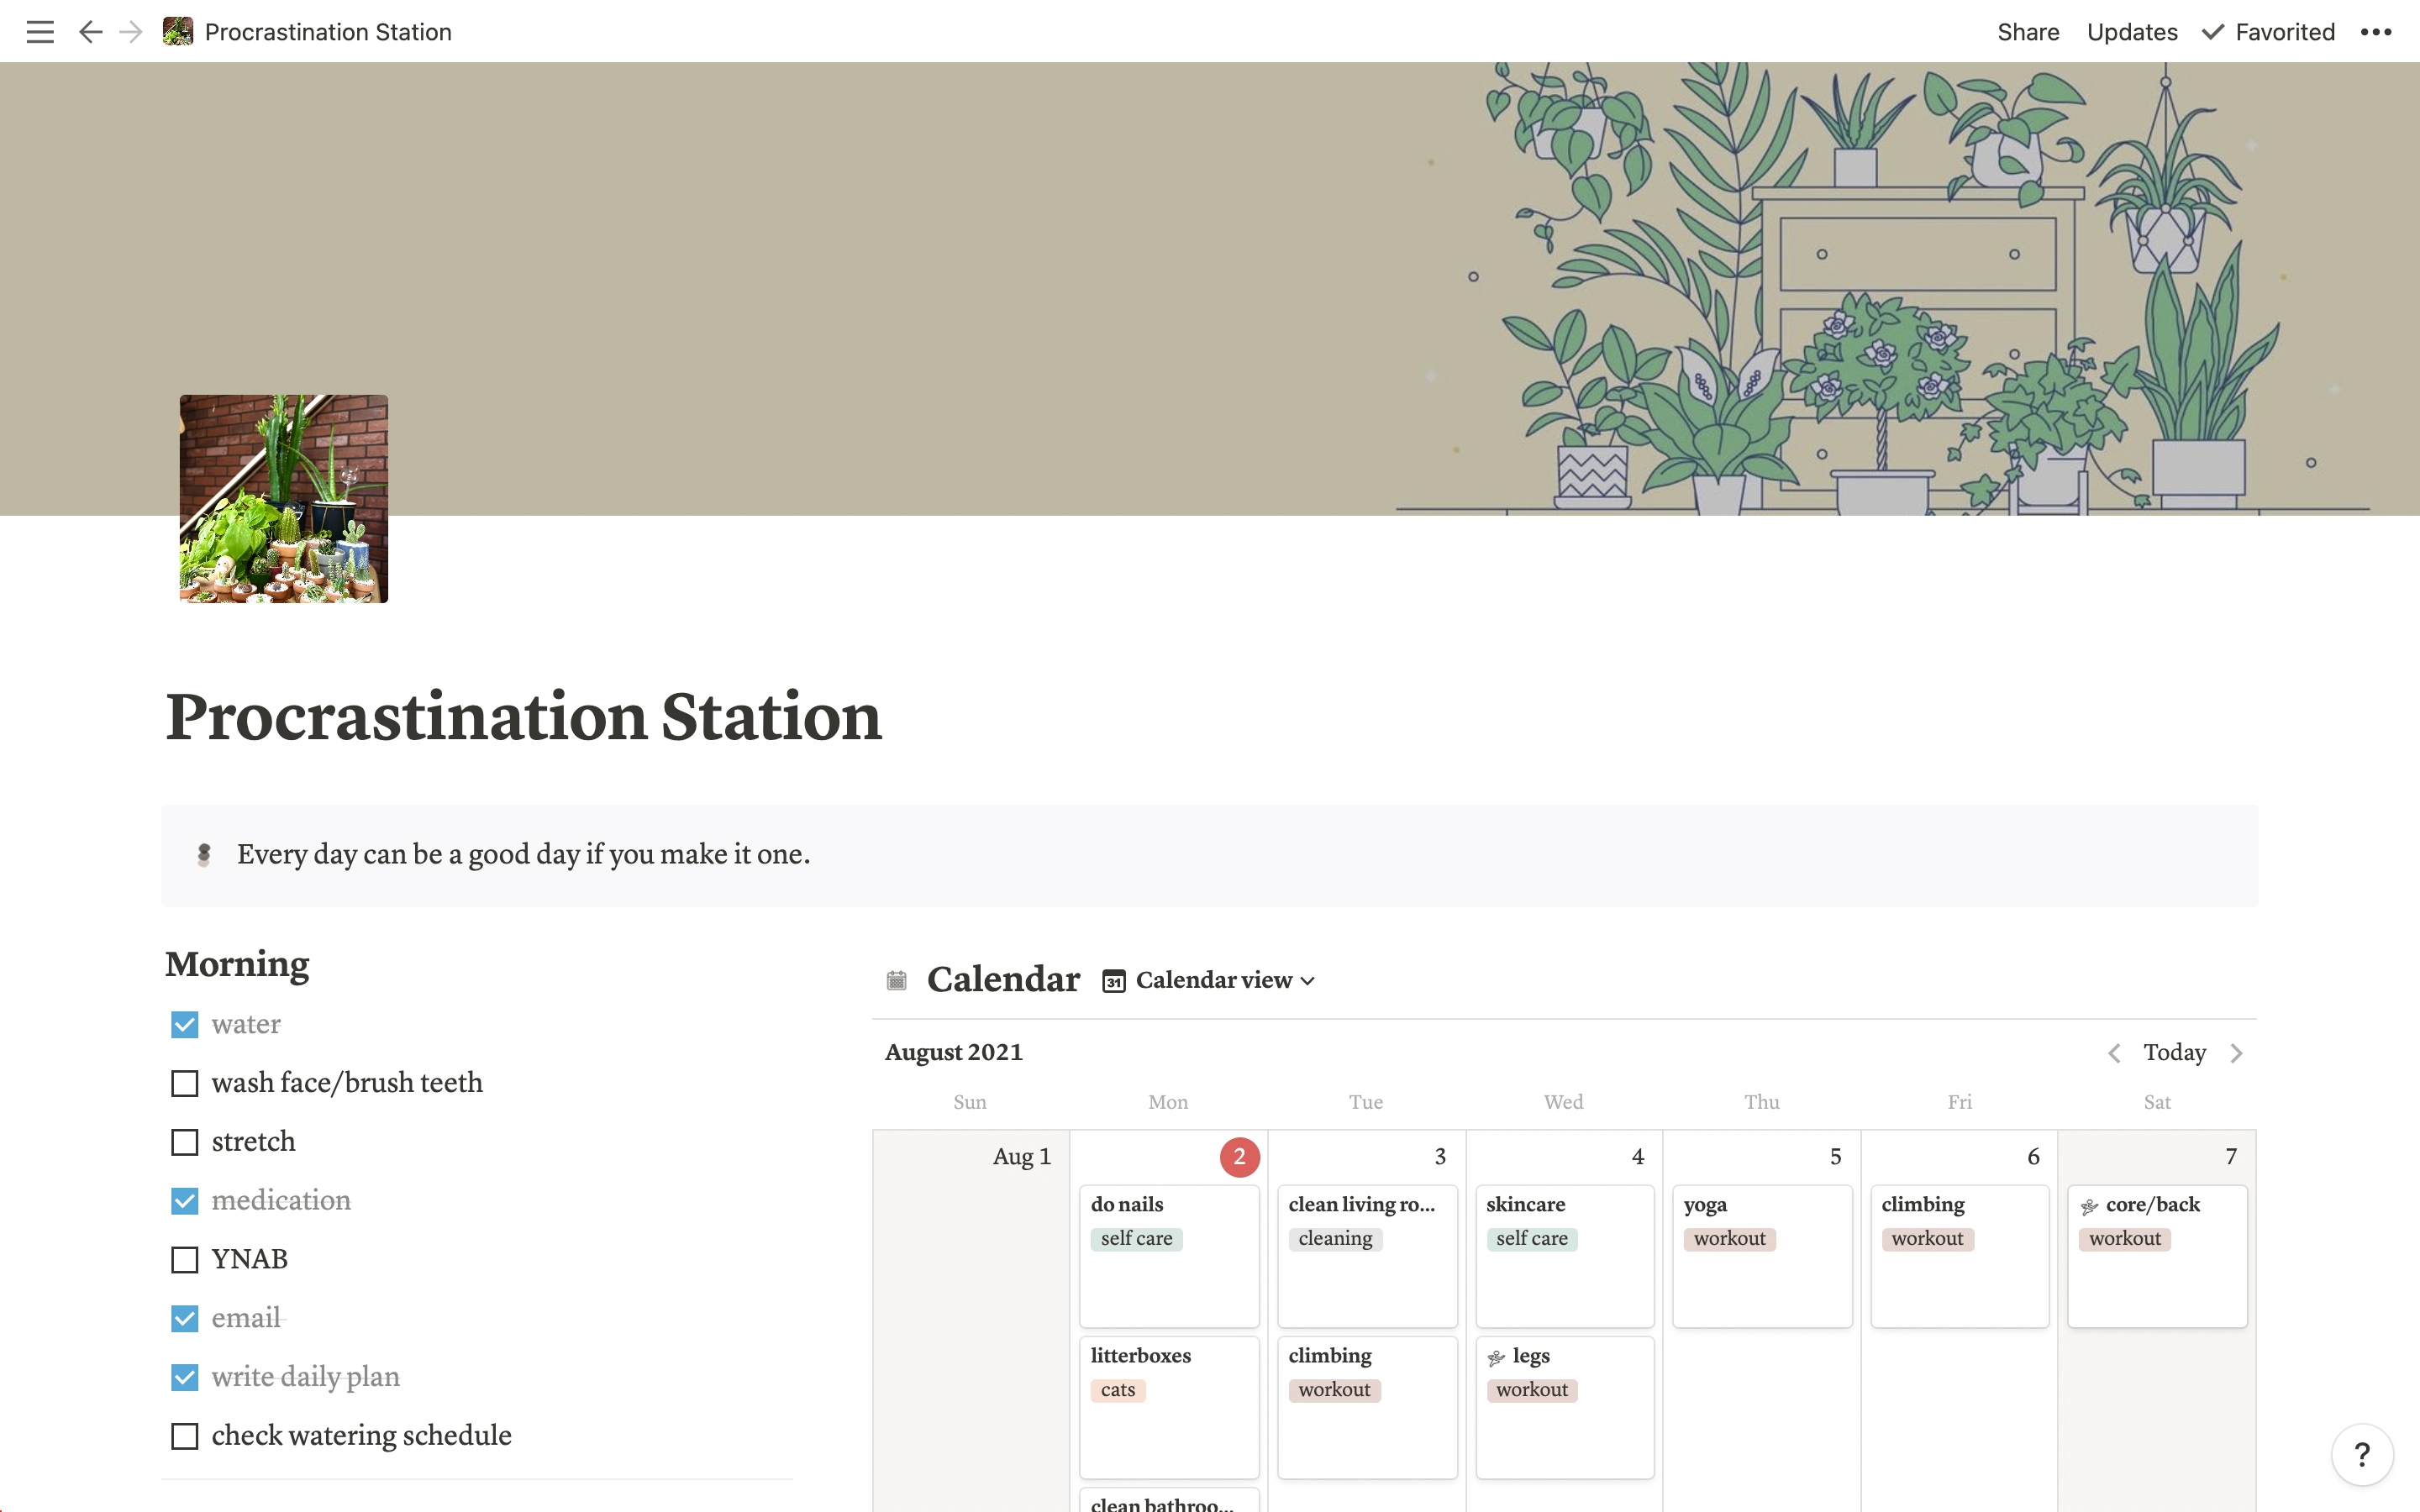Open the clean living room card
Image resolution: width=2420 pixels, height=1512 pixels.
(x=1367, y=1256)
